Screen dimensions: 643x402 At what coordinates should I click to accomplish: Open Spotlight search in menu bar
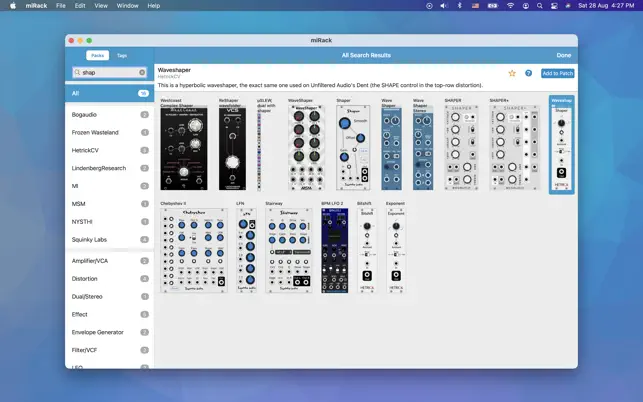[540, 6]
